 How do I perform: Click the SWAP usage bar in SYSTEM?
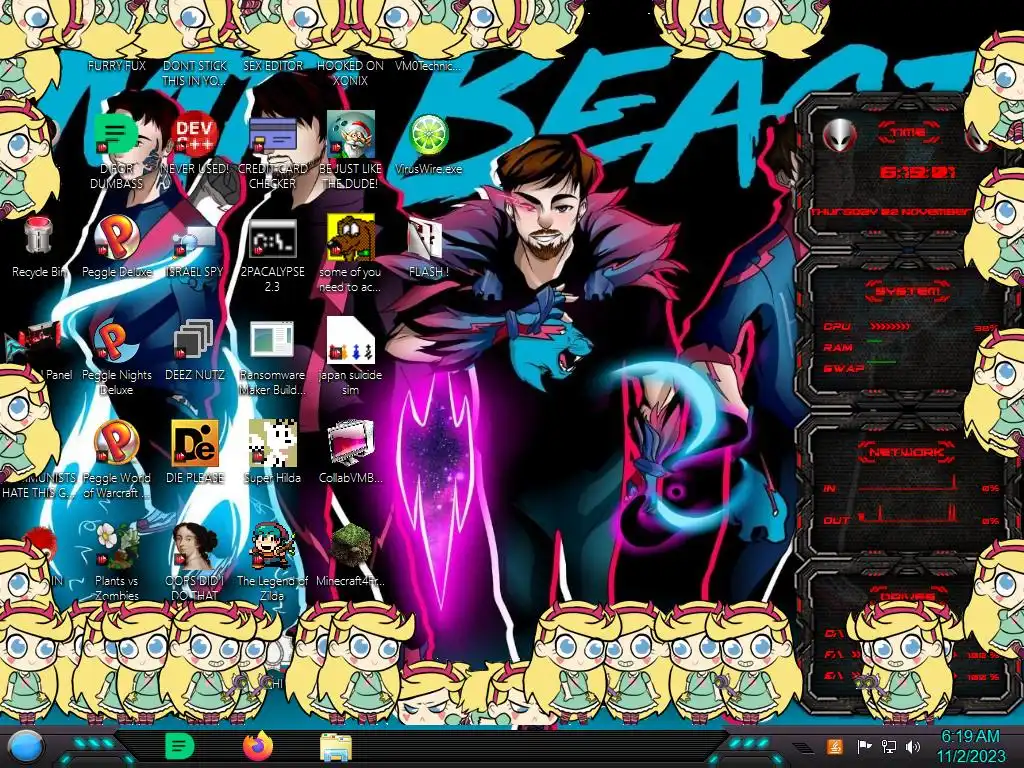880,361
